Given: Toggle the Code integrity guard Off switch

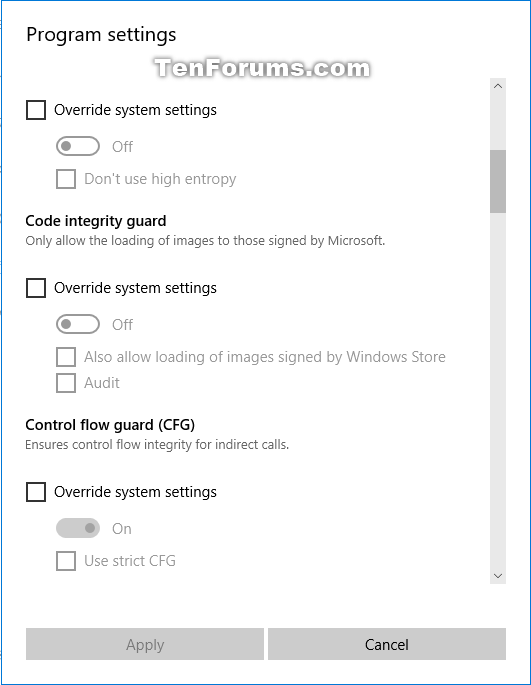Looking at the screenshot, I should pyautogui.click(x=78, y=325).
